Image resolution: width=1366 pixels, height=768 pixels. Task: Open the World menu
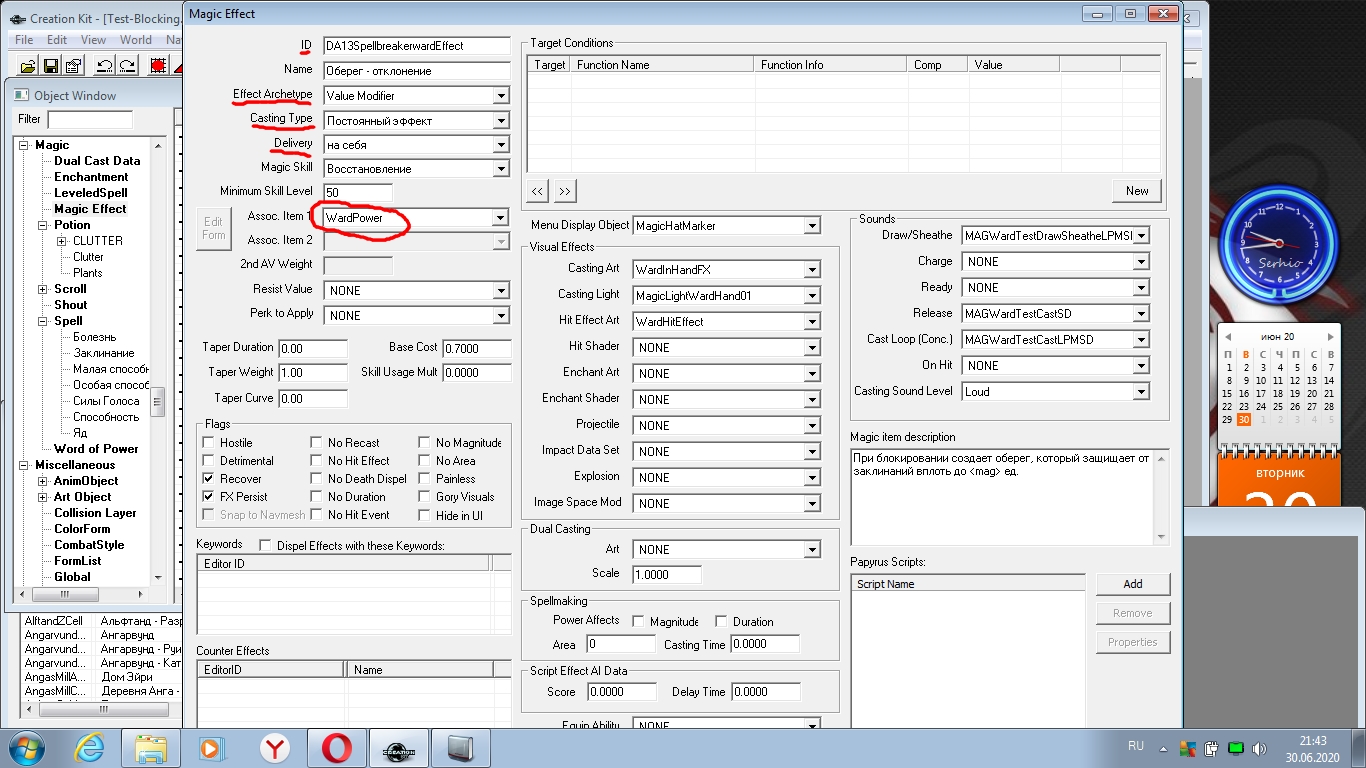(x=136, y=40)
